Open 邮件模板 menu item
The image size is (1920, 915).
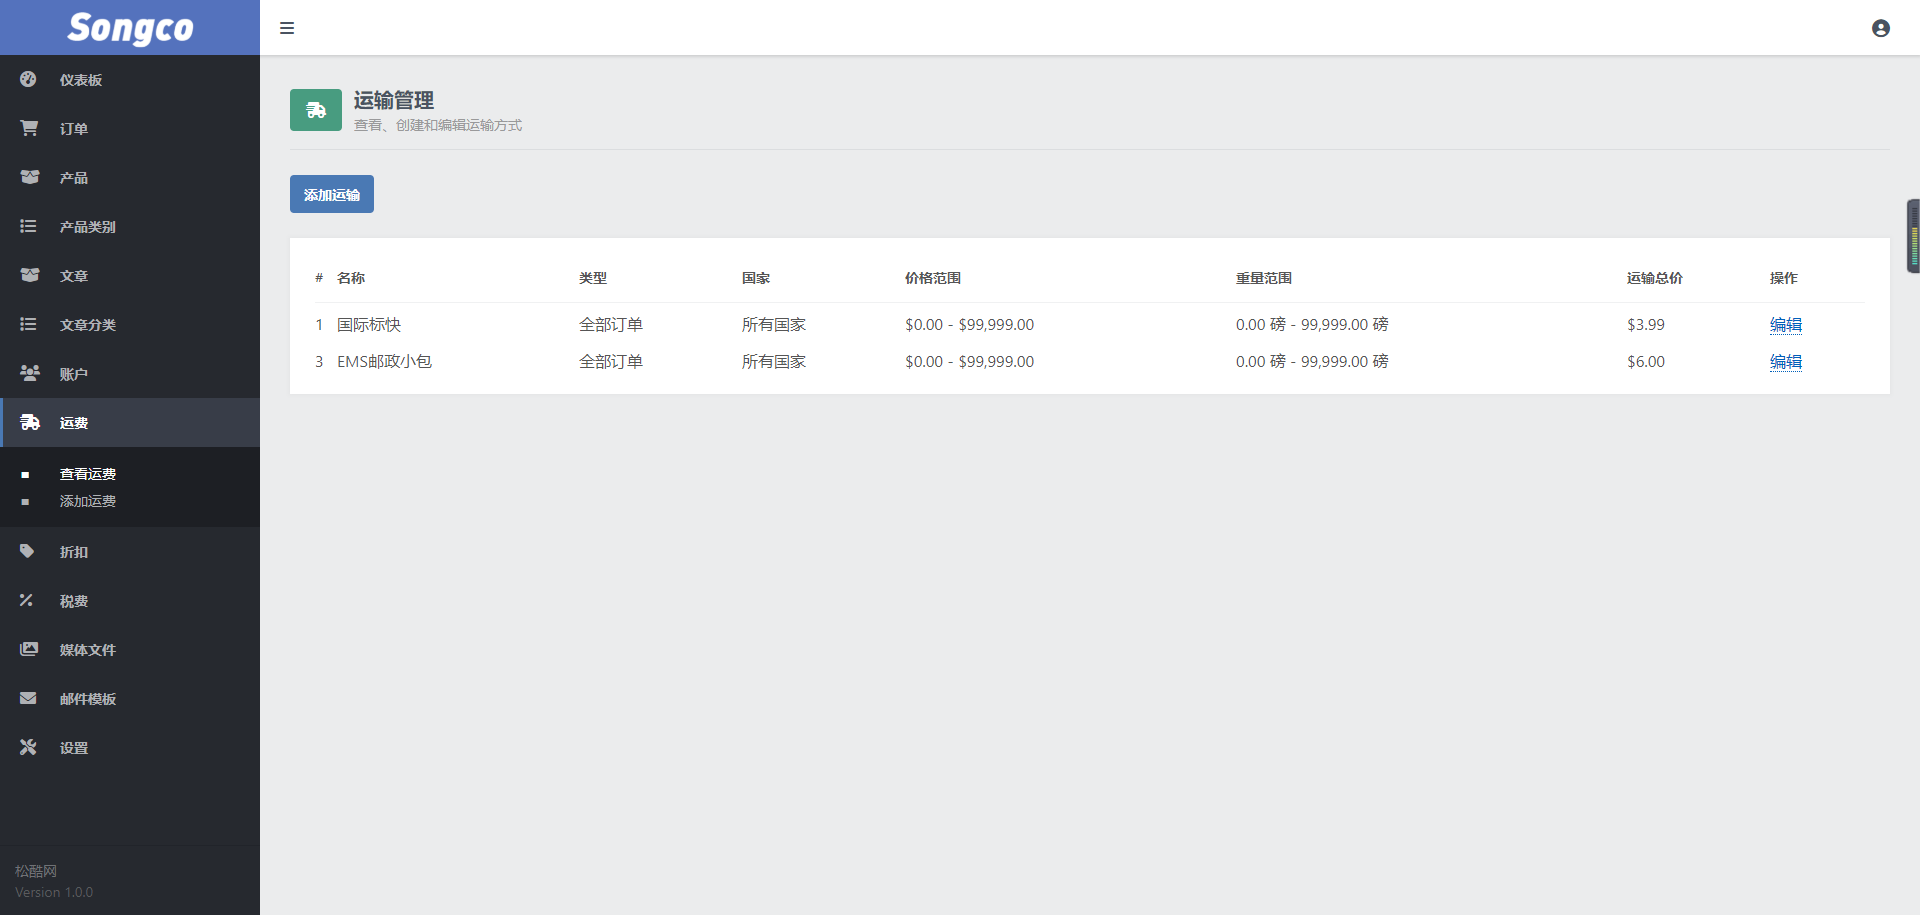pyautogui.click(x=130, y=699)
